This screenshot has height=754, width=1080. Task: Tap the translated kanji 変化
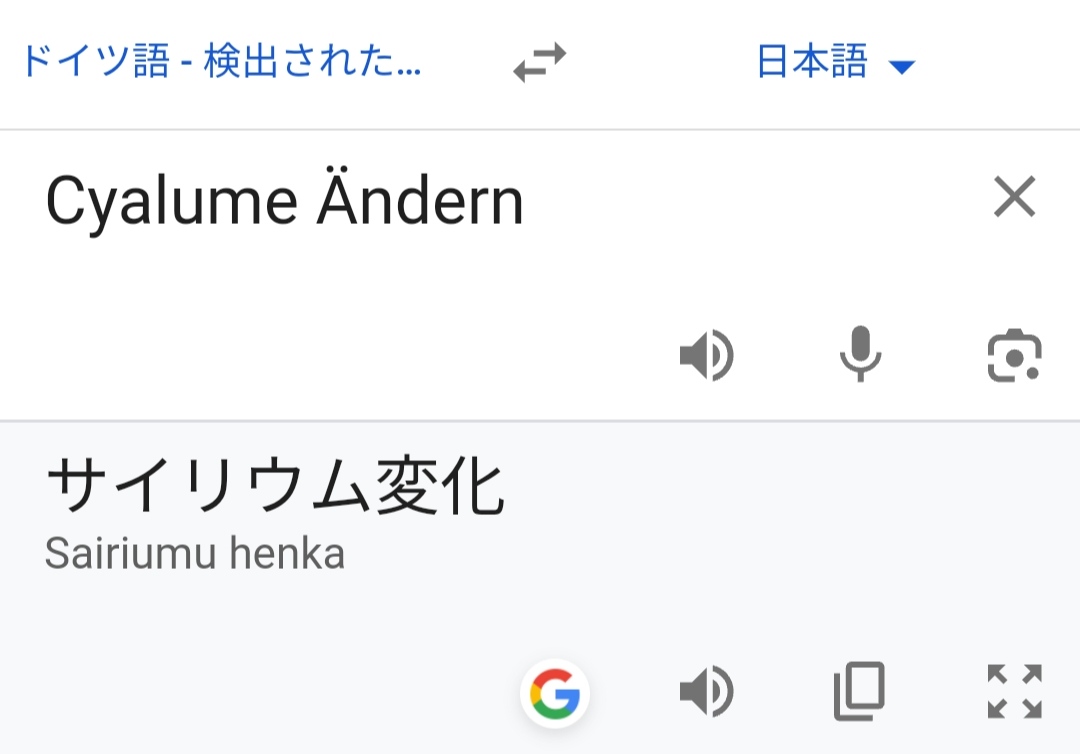pyautogui.click(x=439, y=486)
